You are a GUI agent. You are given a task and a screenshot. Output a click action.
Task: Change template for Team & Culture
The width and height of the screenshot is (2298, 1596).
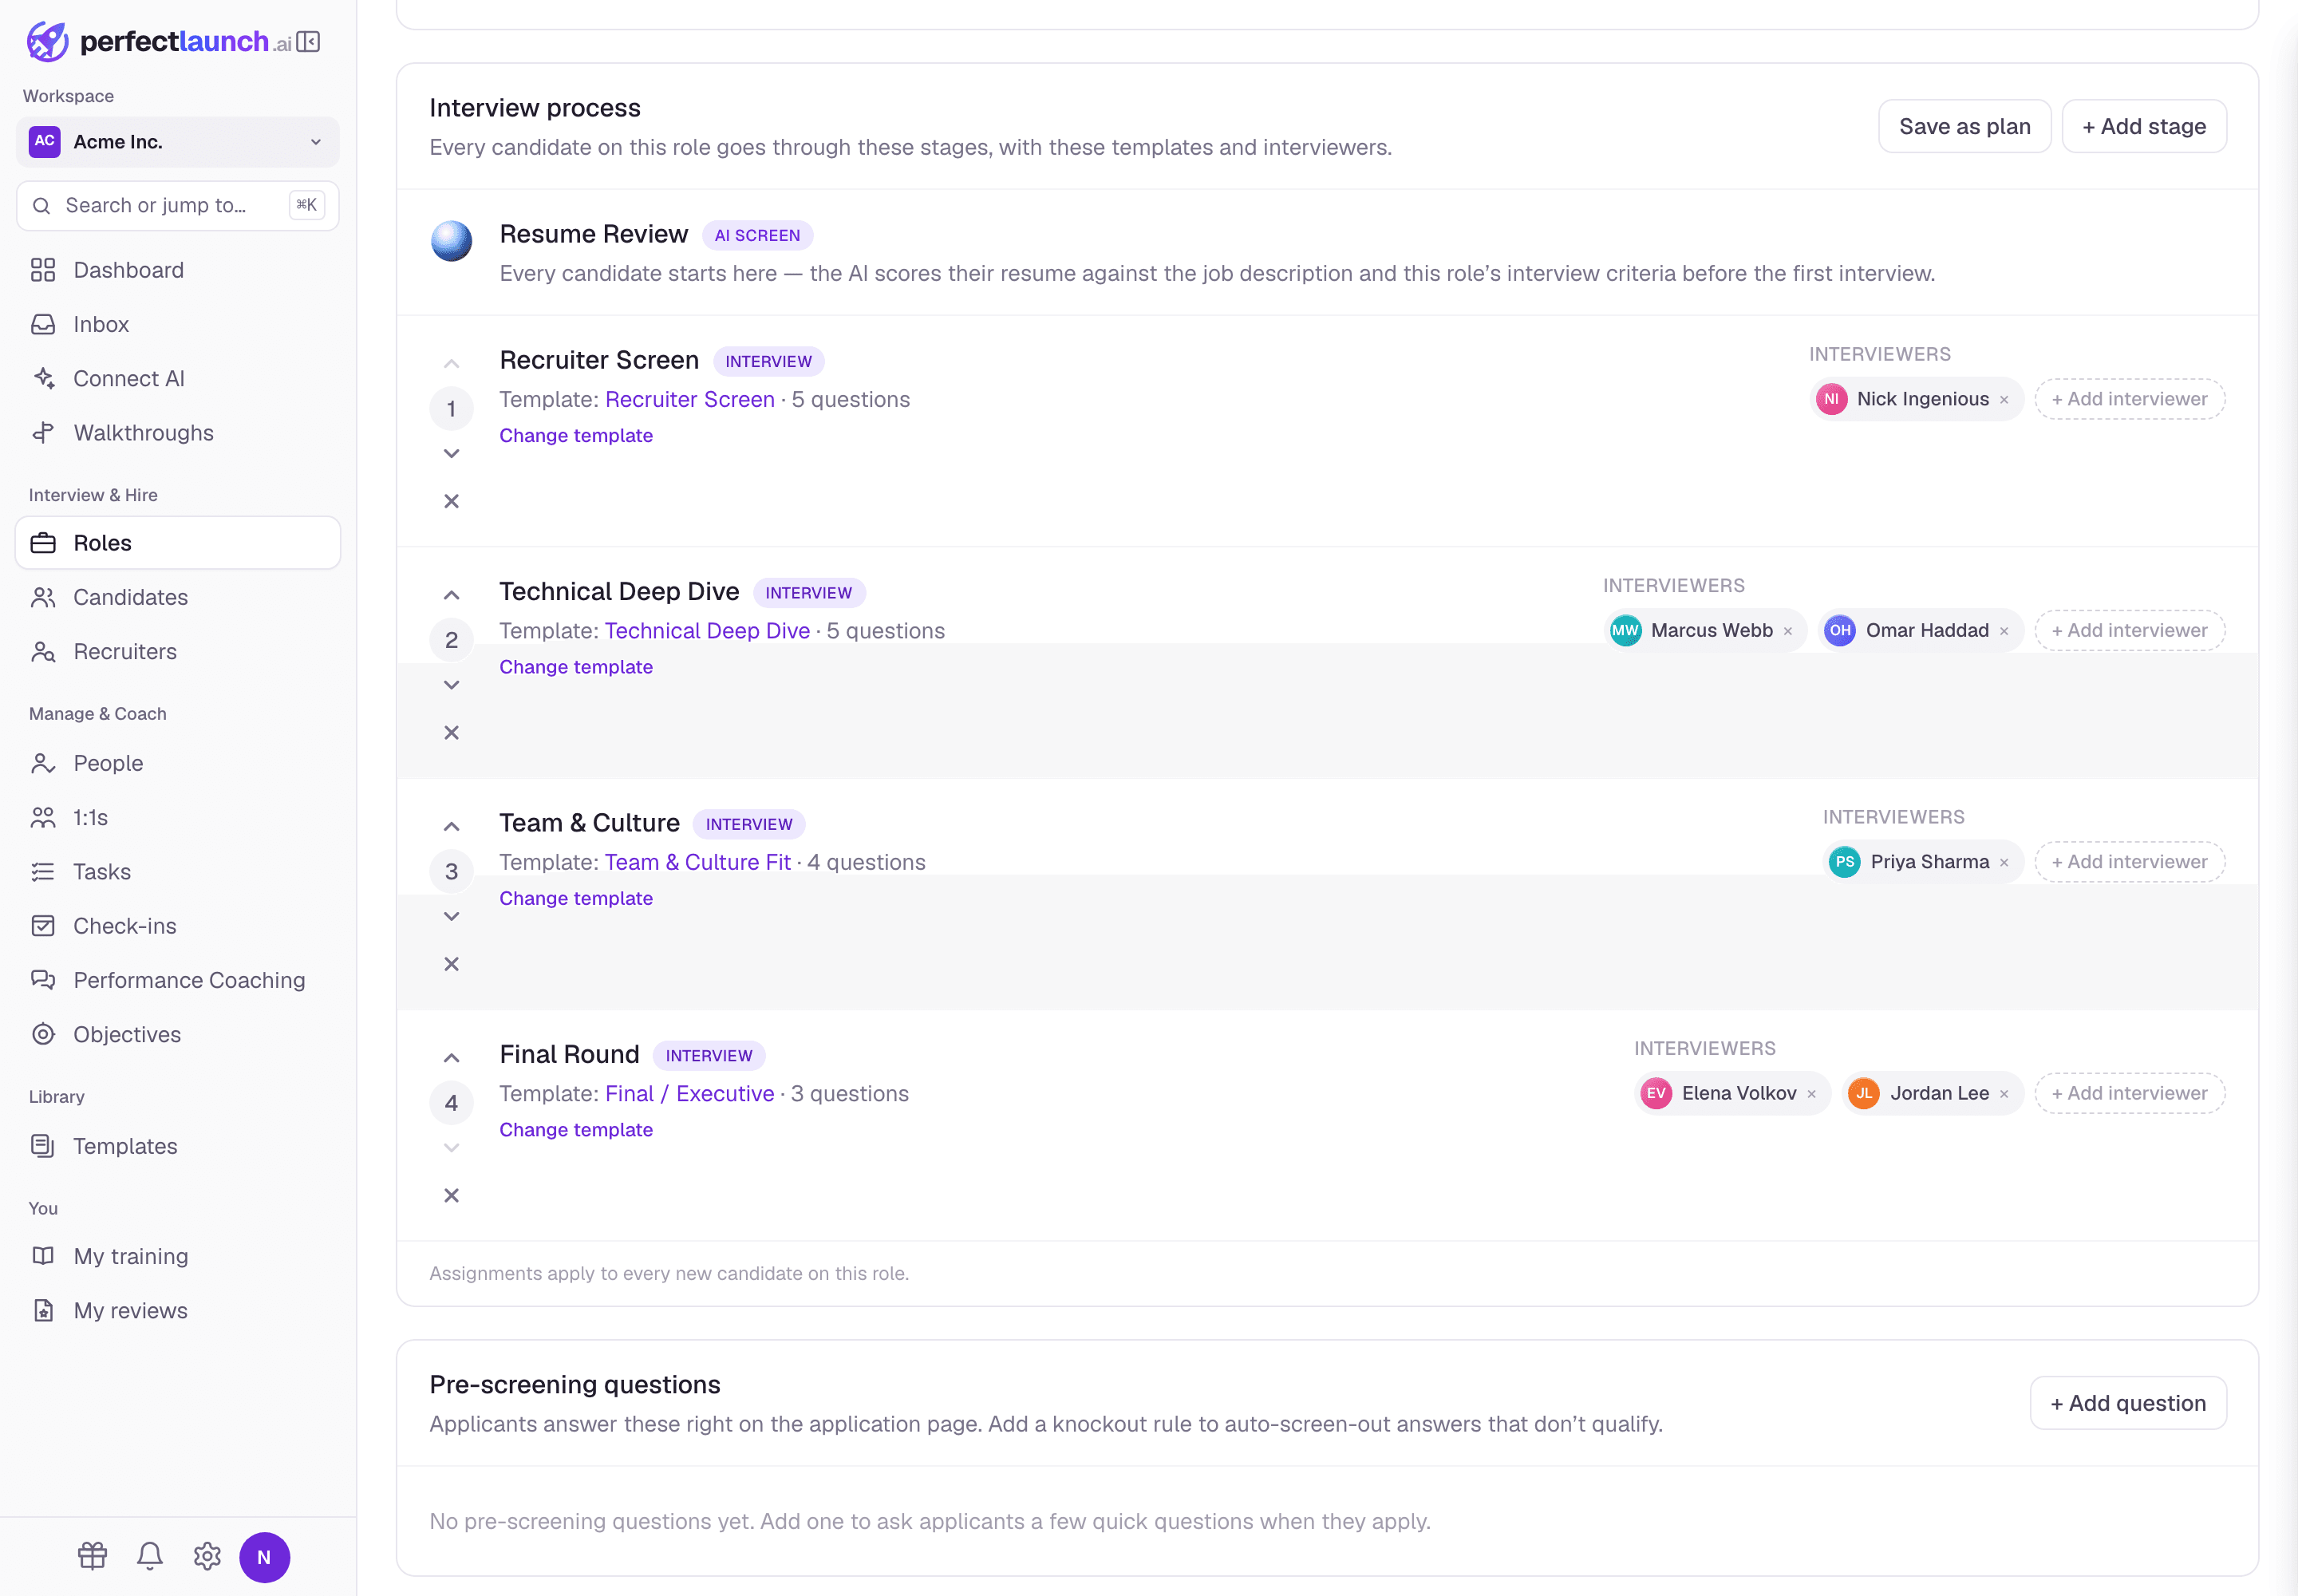pyautogui.click(x=576, y=898)
